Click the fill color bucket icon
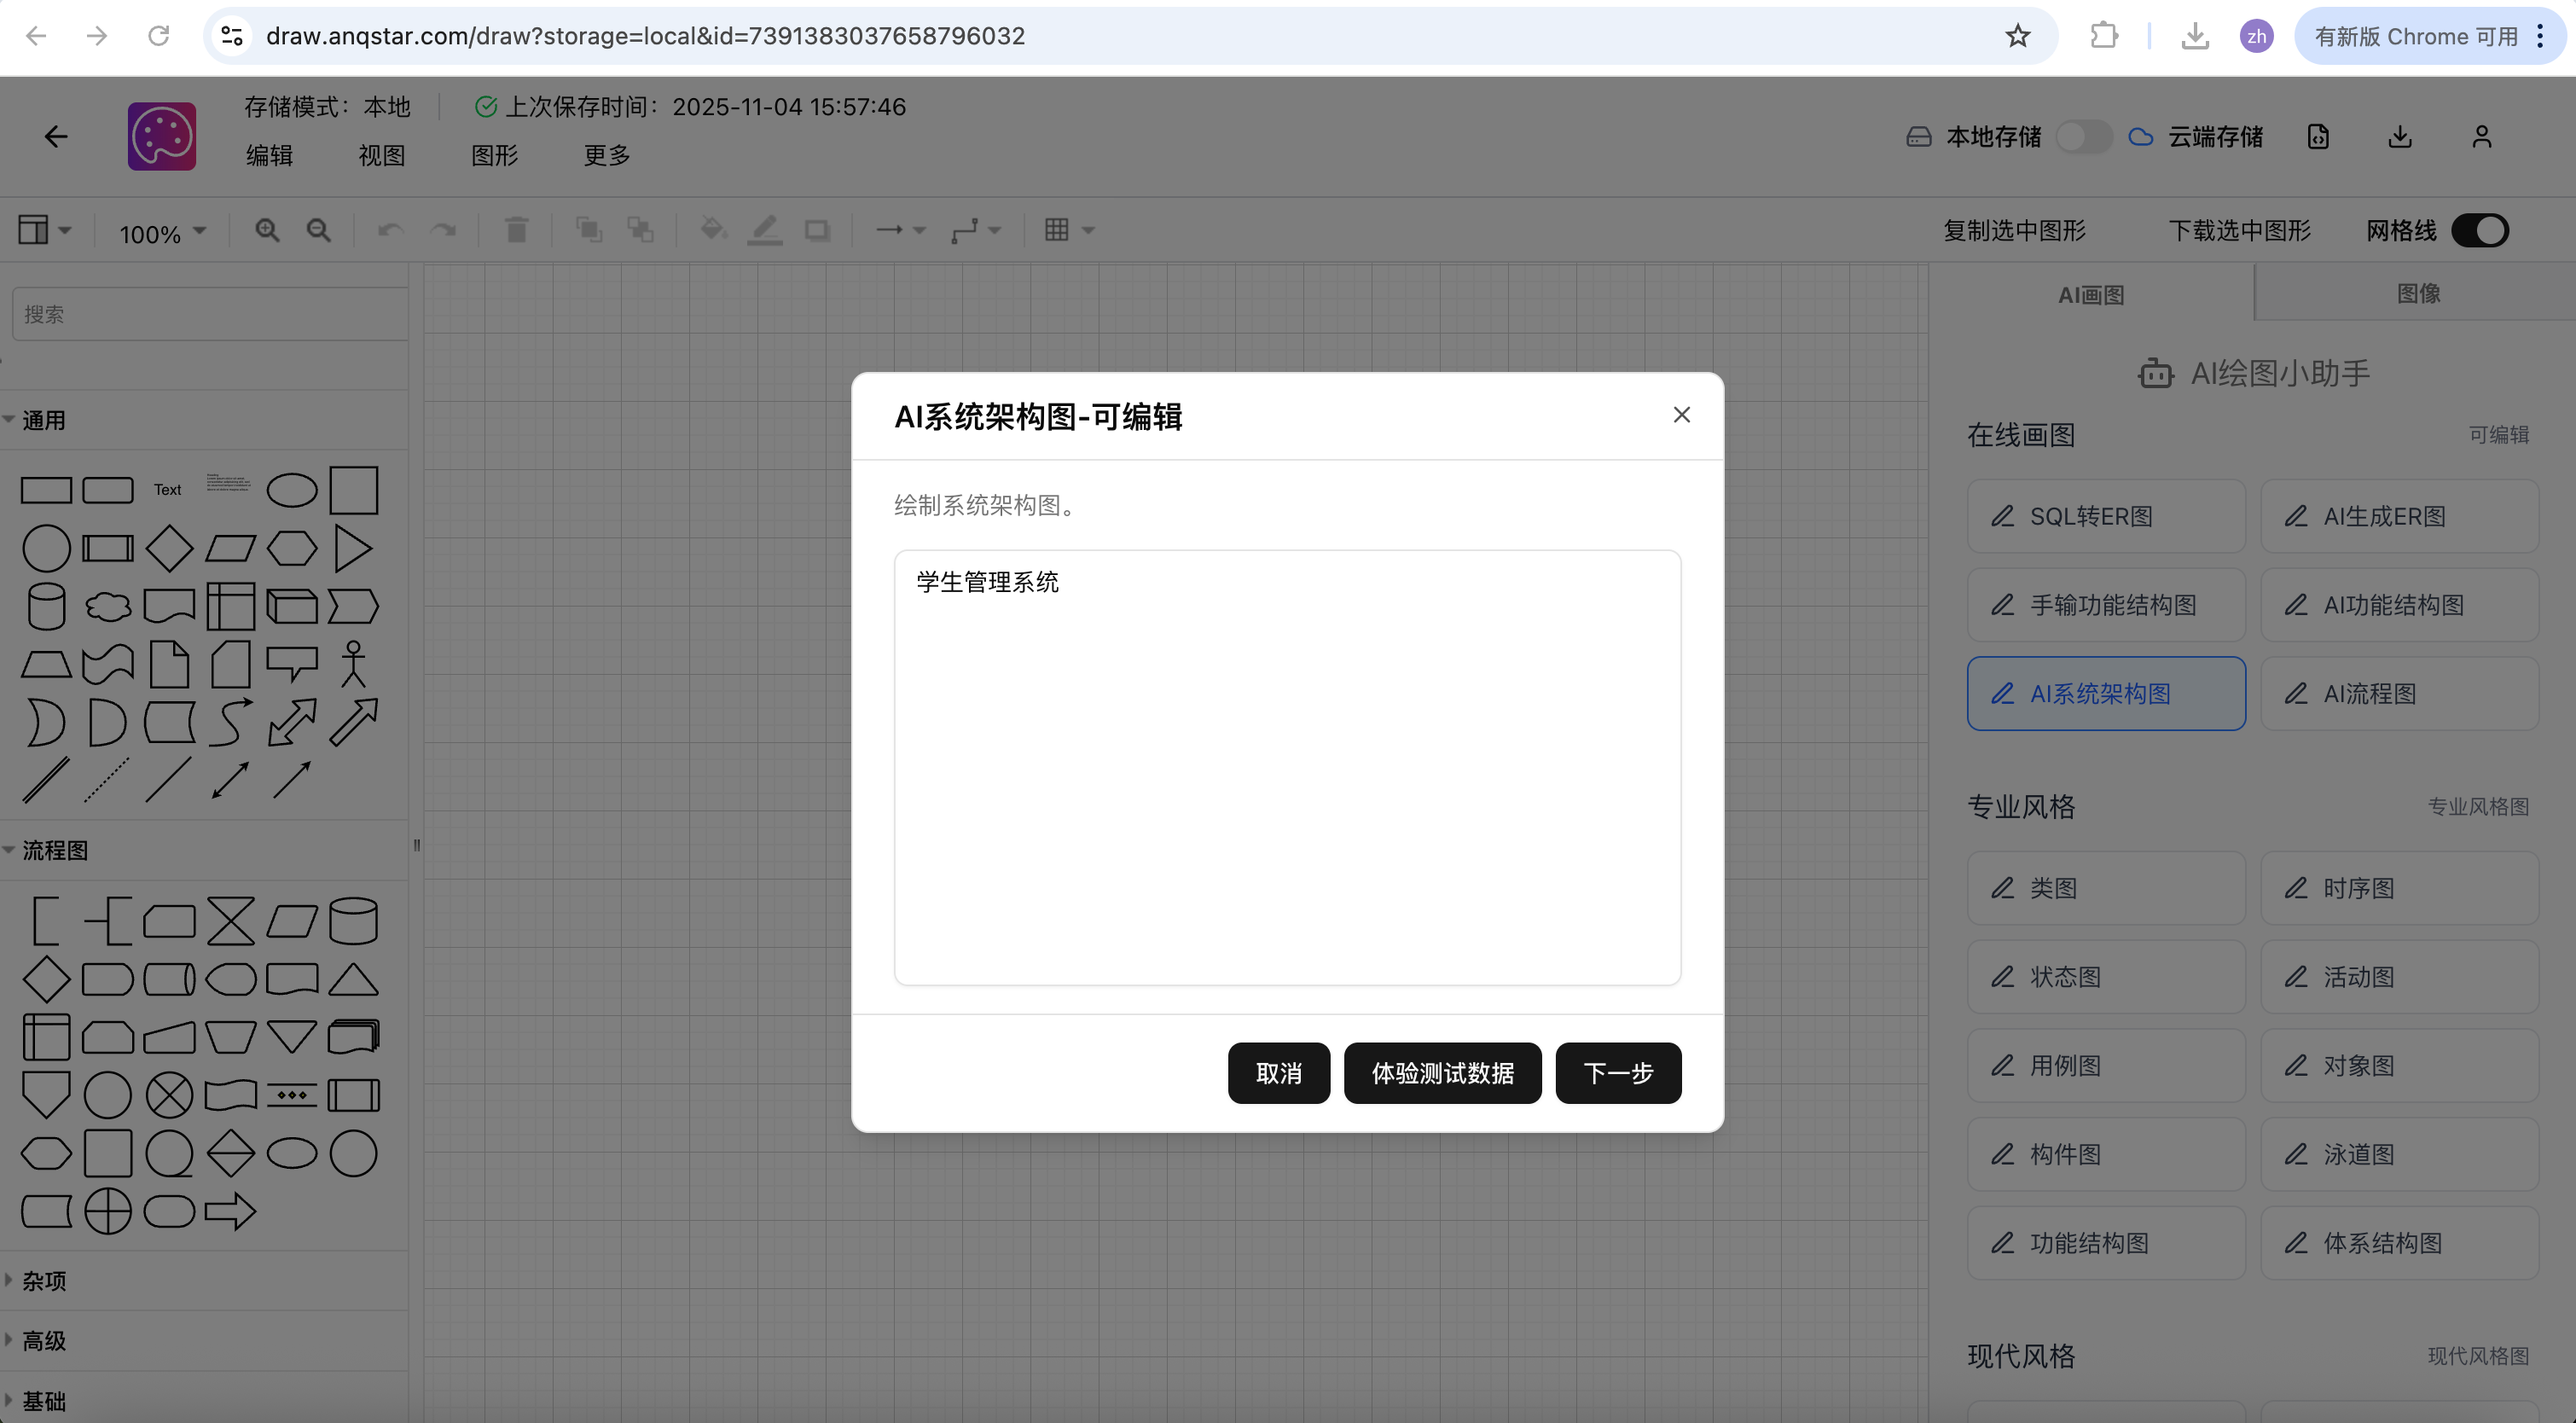2576x1423 pixels. pos(712,230)
